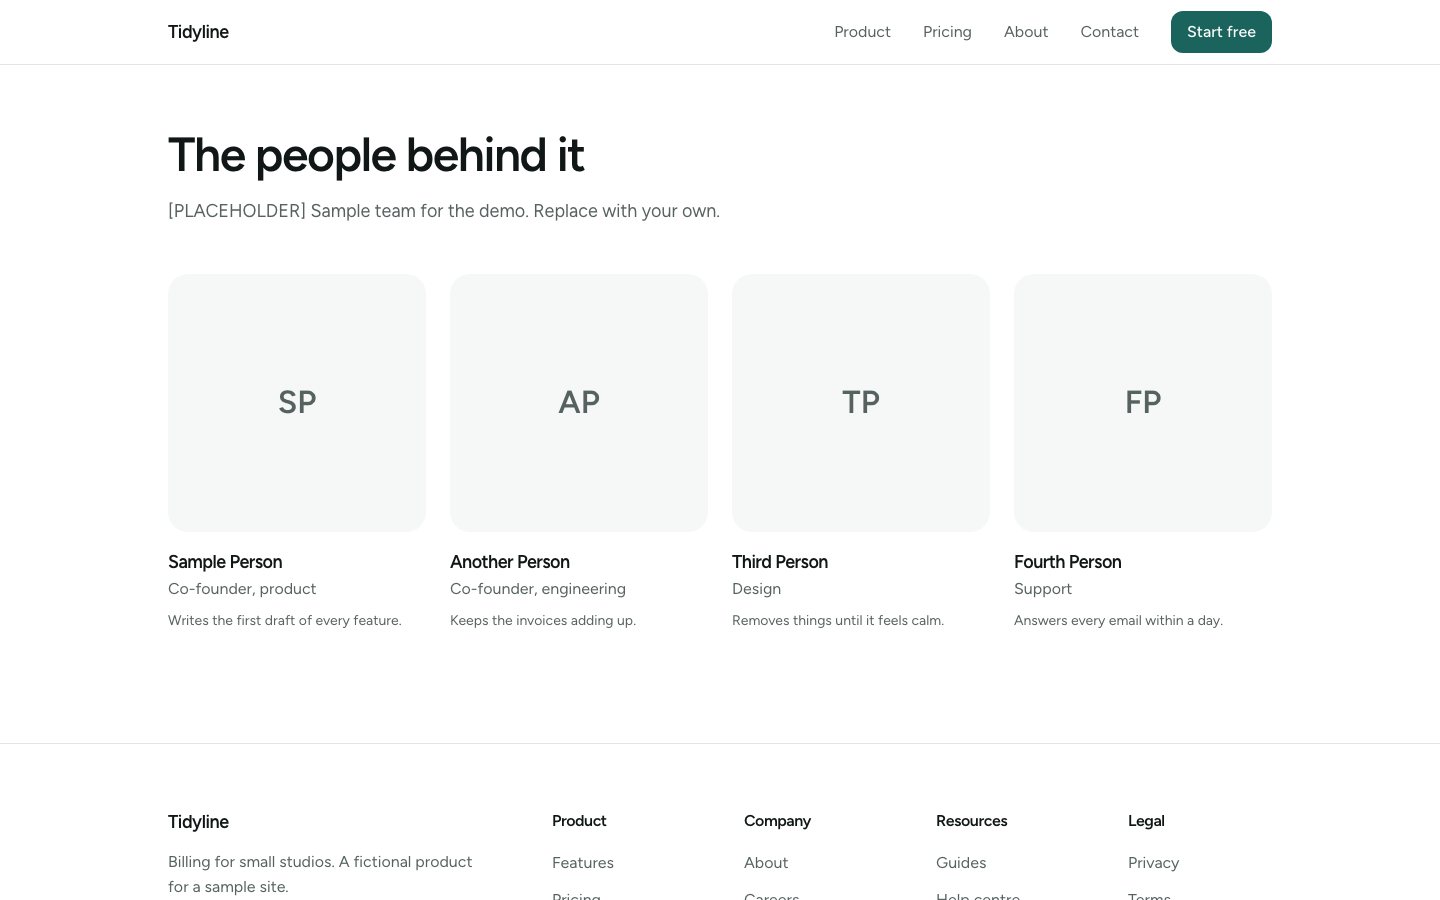
Task: Click the Tidyline logo in the header
Action: pos(198,32)
